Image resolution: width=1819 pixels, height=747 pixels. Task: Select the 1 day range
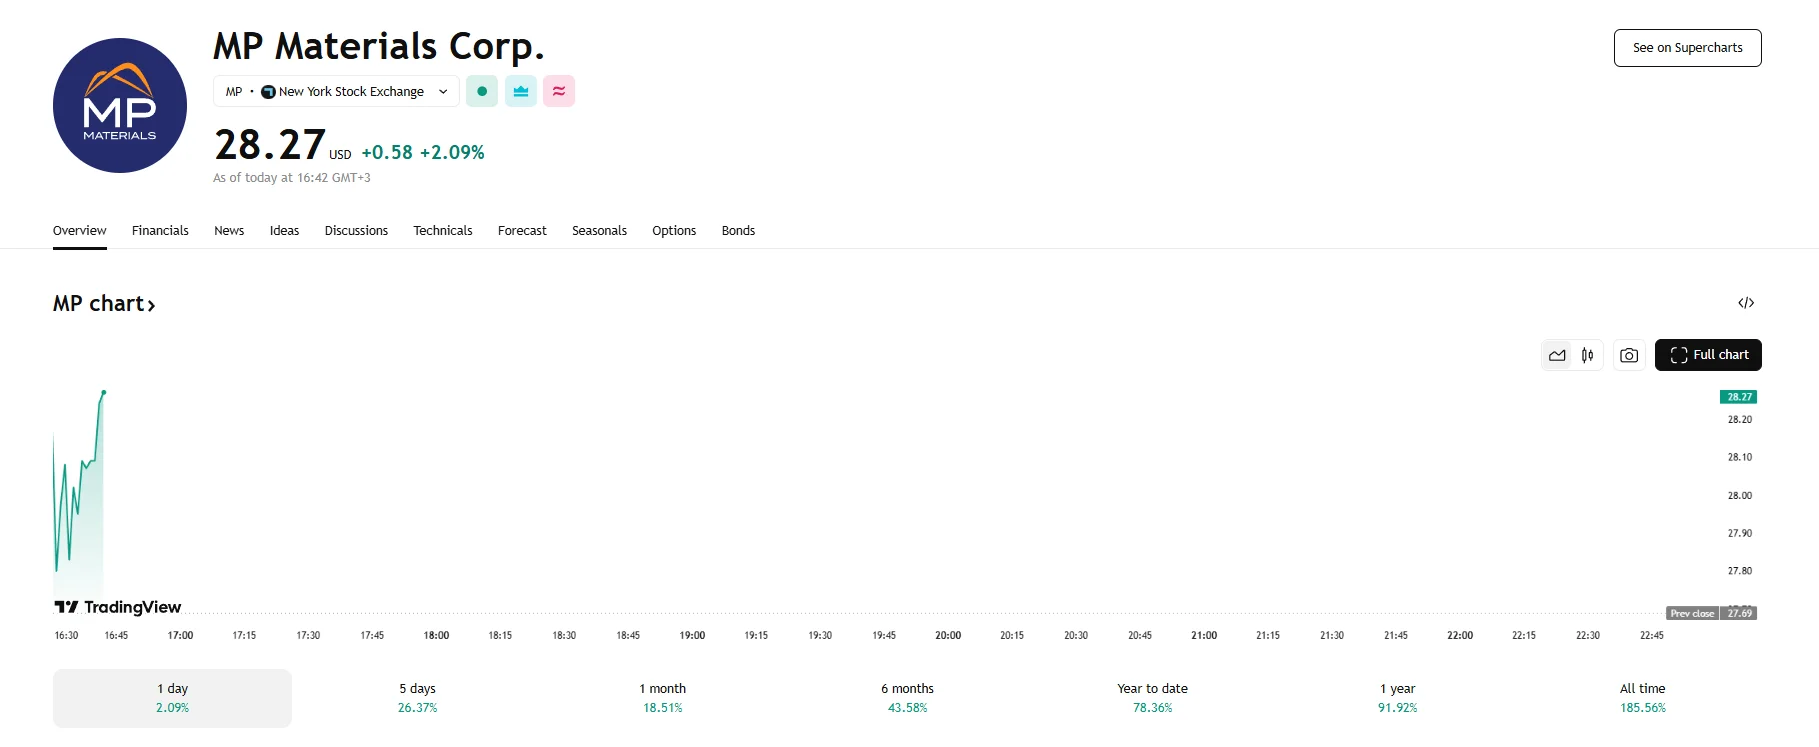pos(172,698)
